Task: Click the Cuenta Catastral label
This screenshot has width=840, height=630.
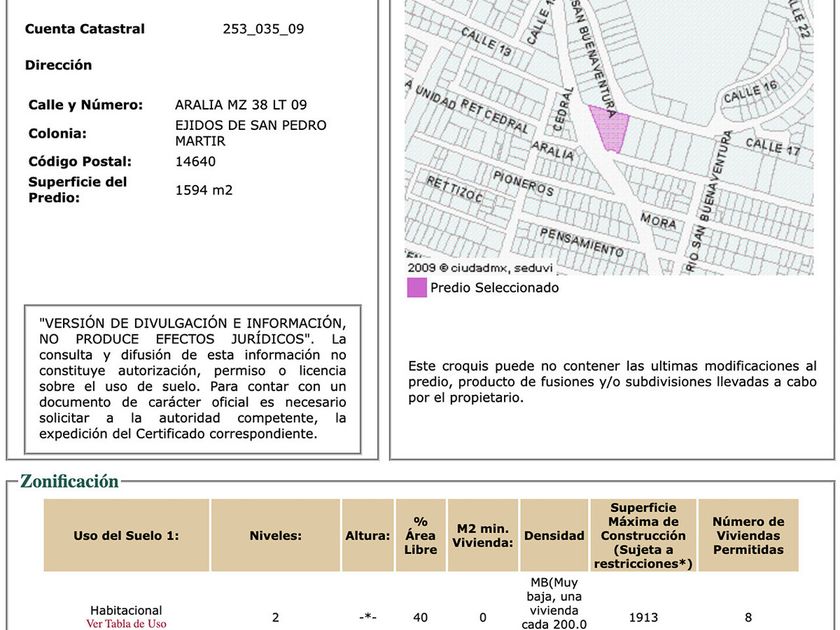Action: 85,29
